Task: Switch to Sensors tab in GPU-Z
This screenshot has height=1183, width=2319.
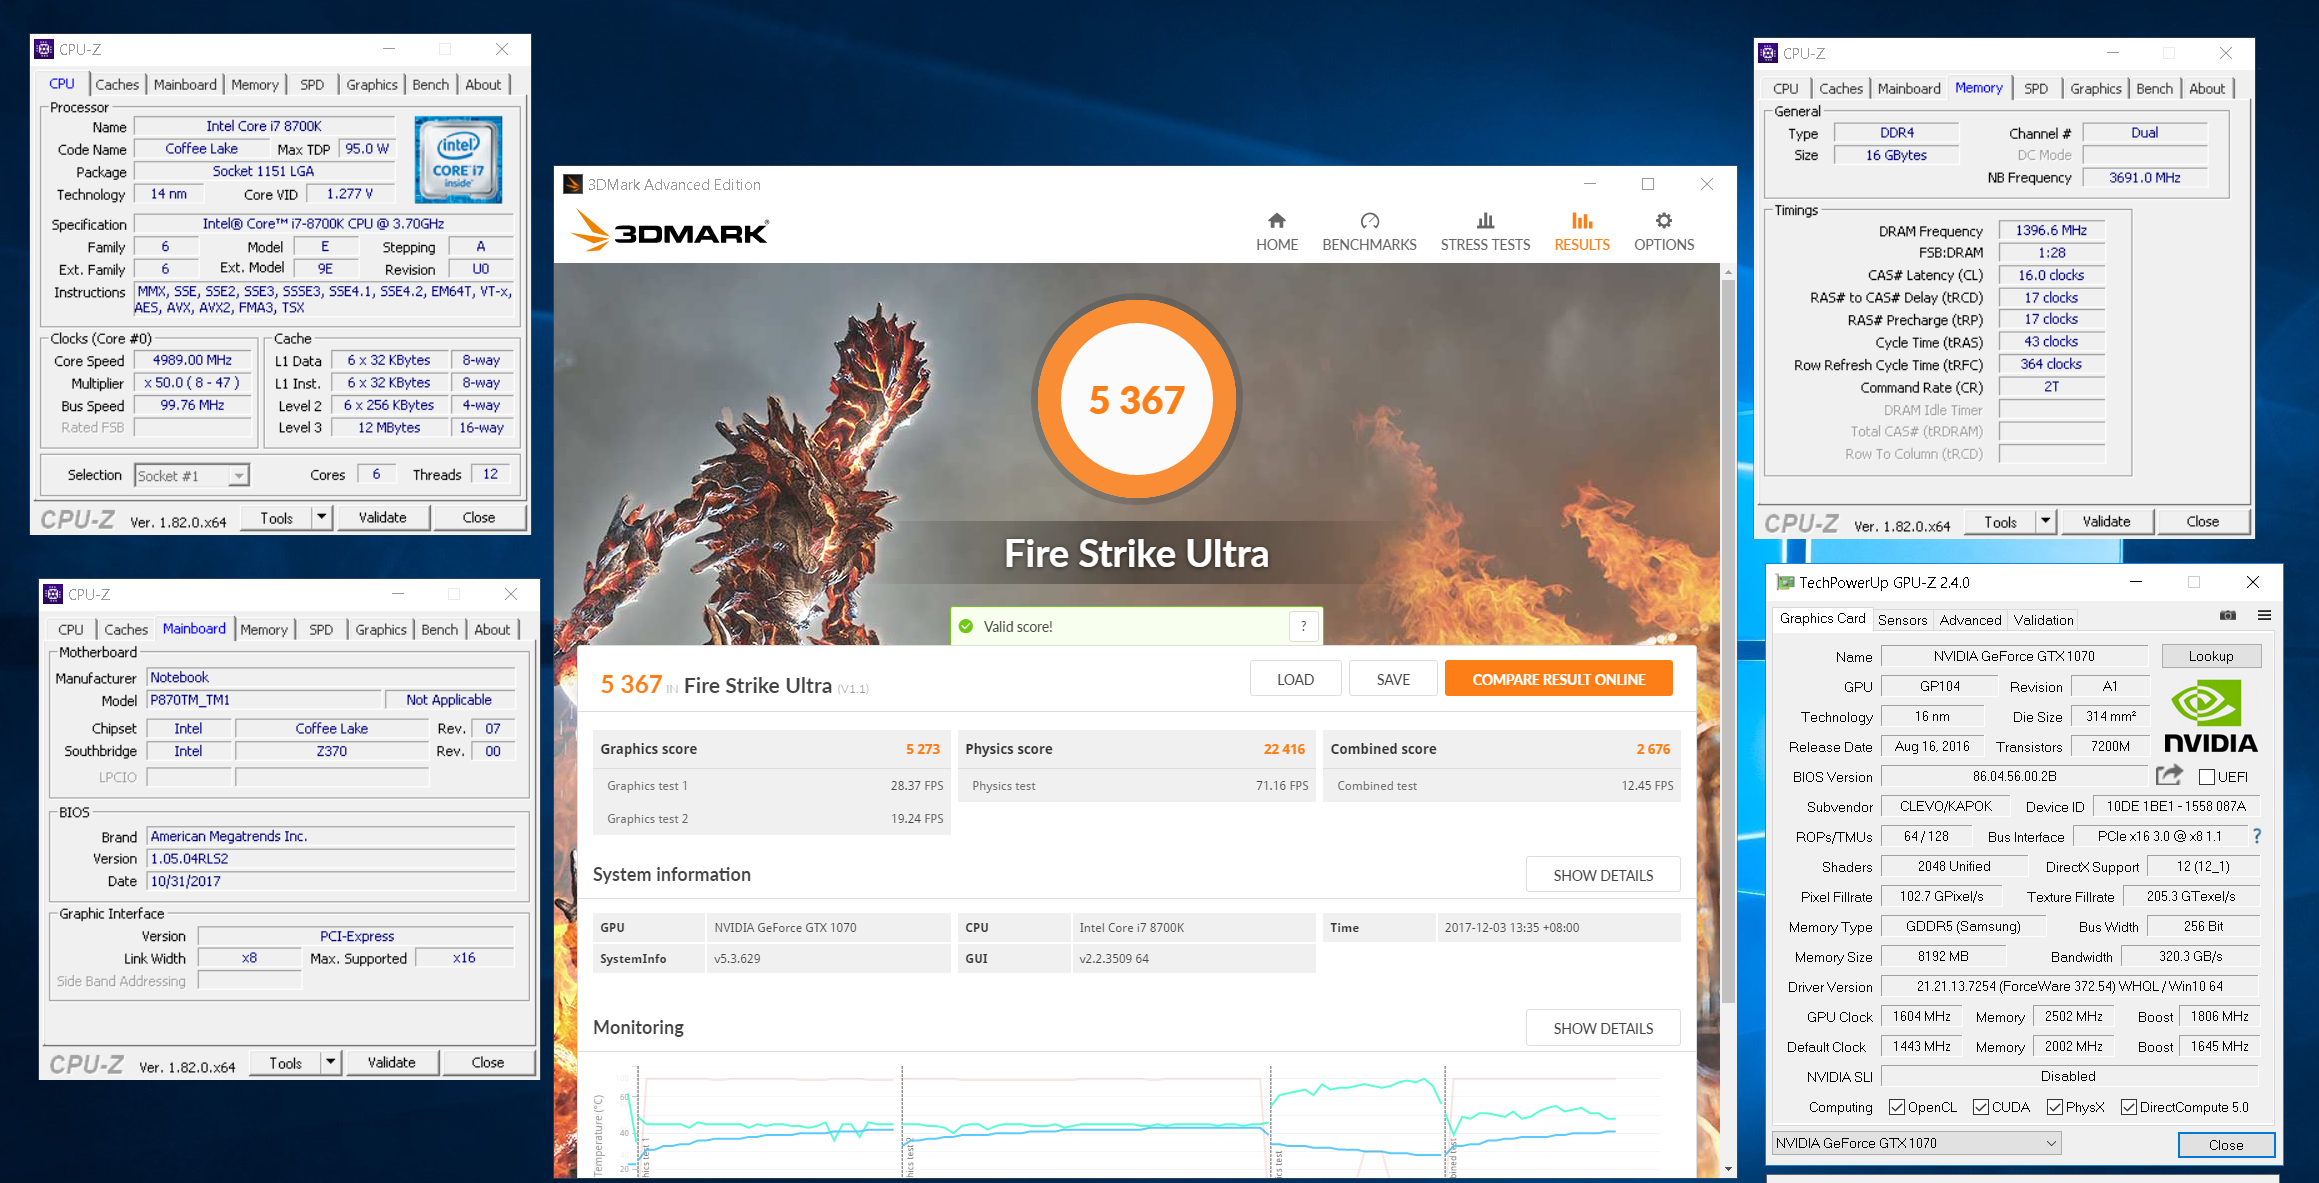Action: 1902,620
